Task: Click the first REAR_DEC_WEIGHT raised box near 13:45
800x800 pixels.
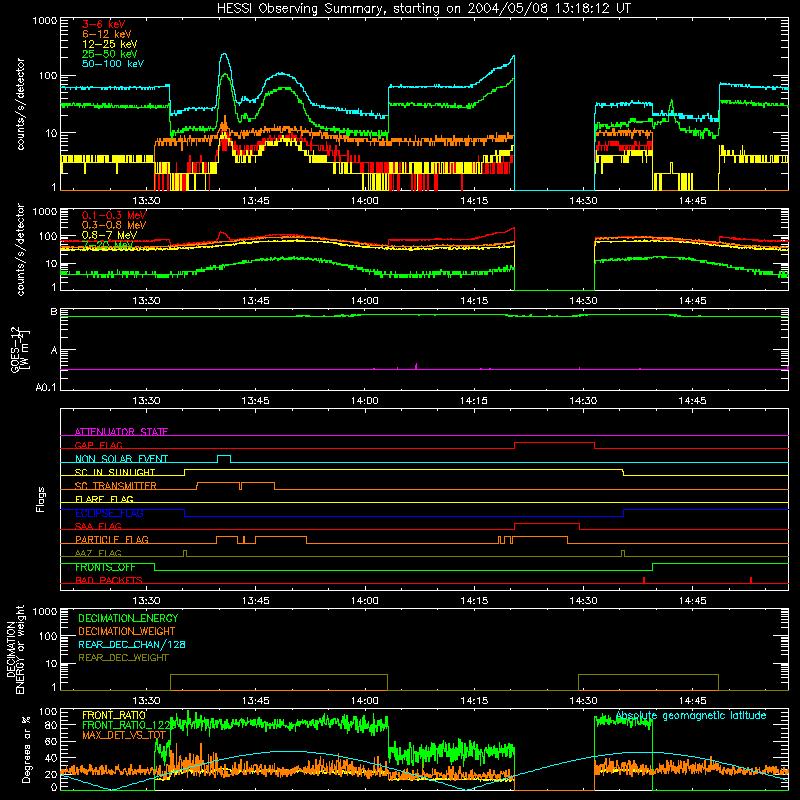Action: 279,682
